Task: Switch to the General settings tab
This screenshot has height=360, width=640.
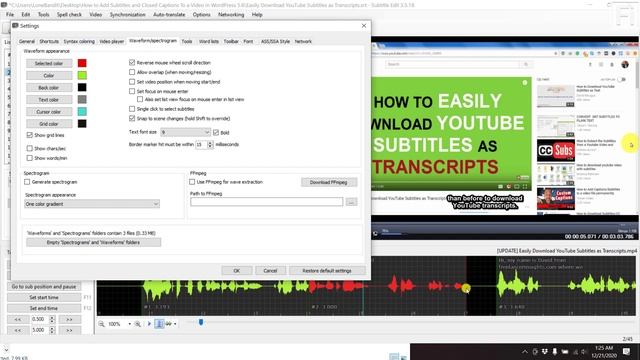Action: pos(27,41)
